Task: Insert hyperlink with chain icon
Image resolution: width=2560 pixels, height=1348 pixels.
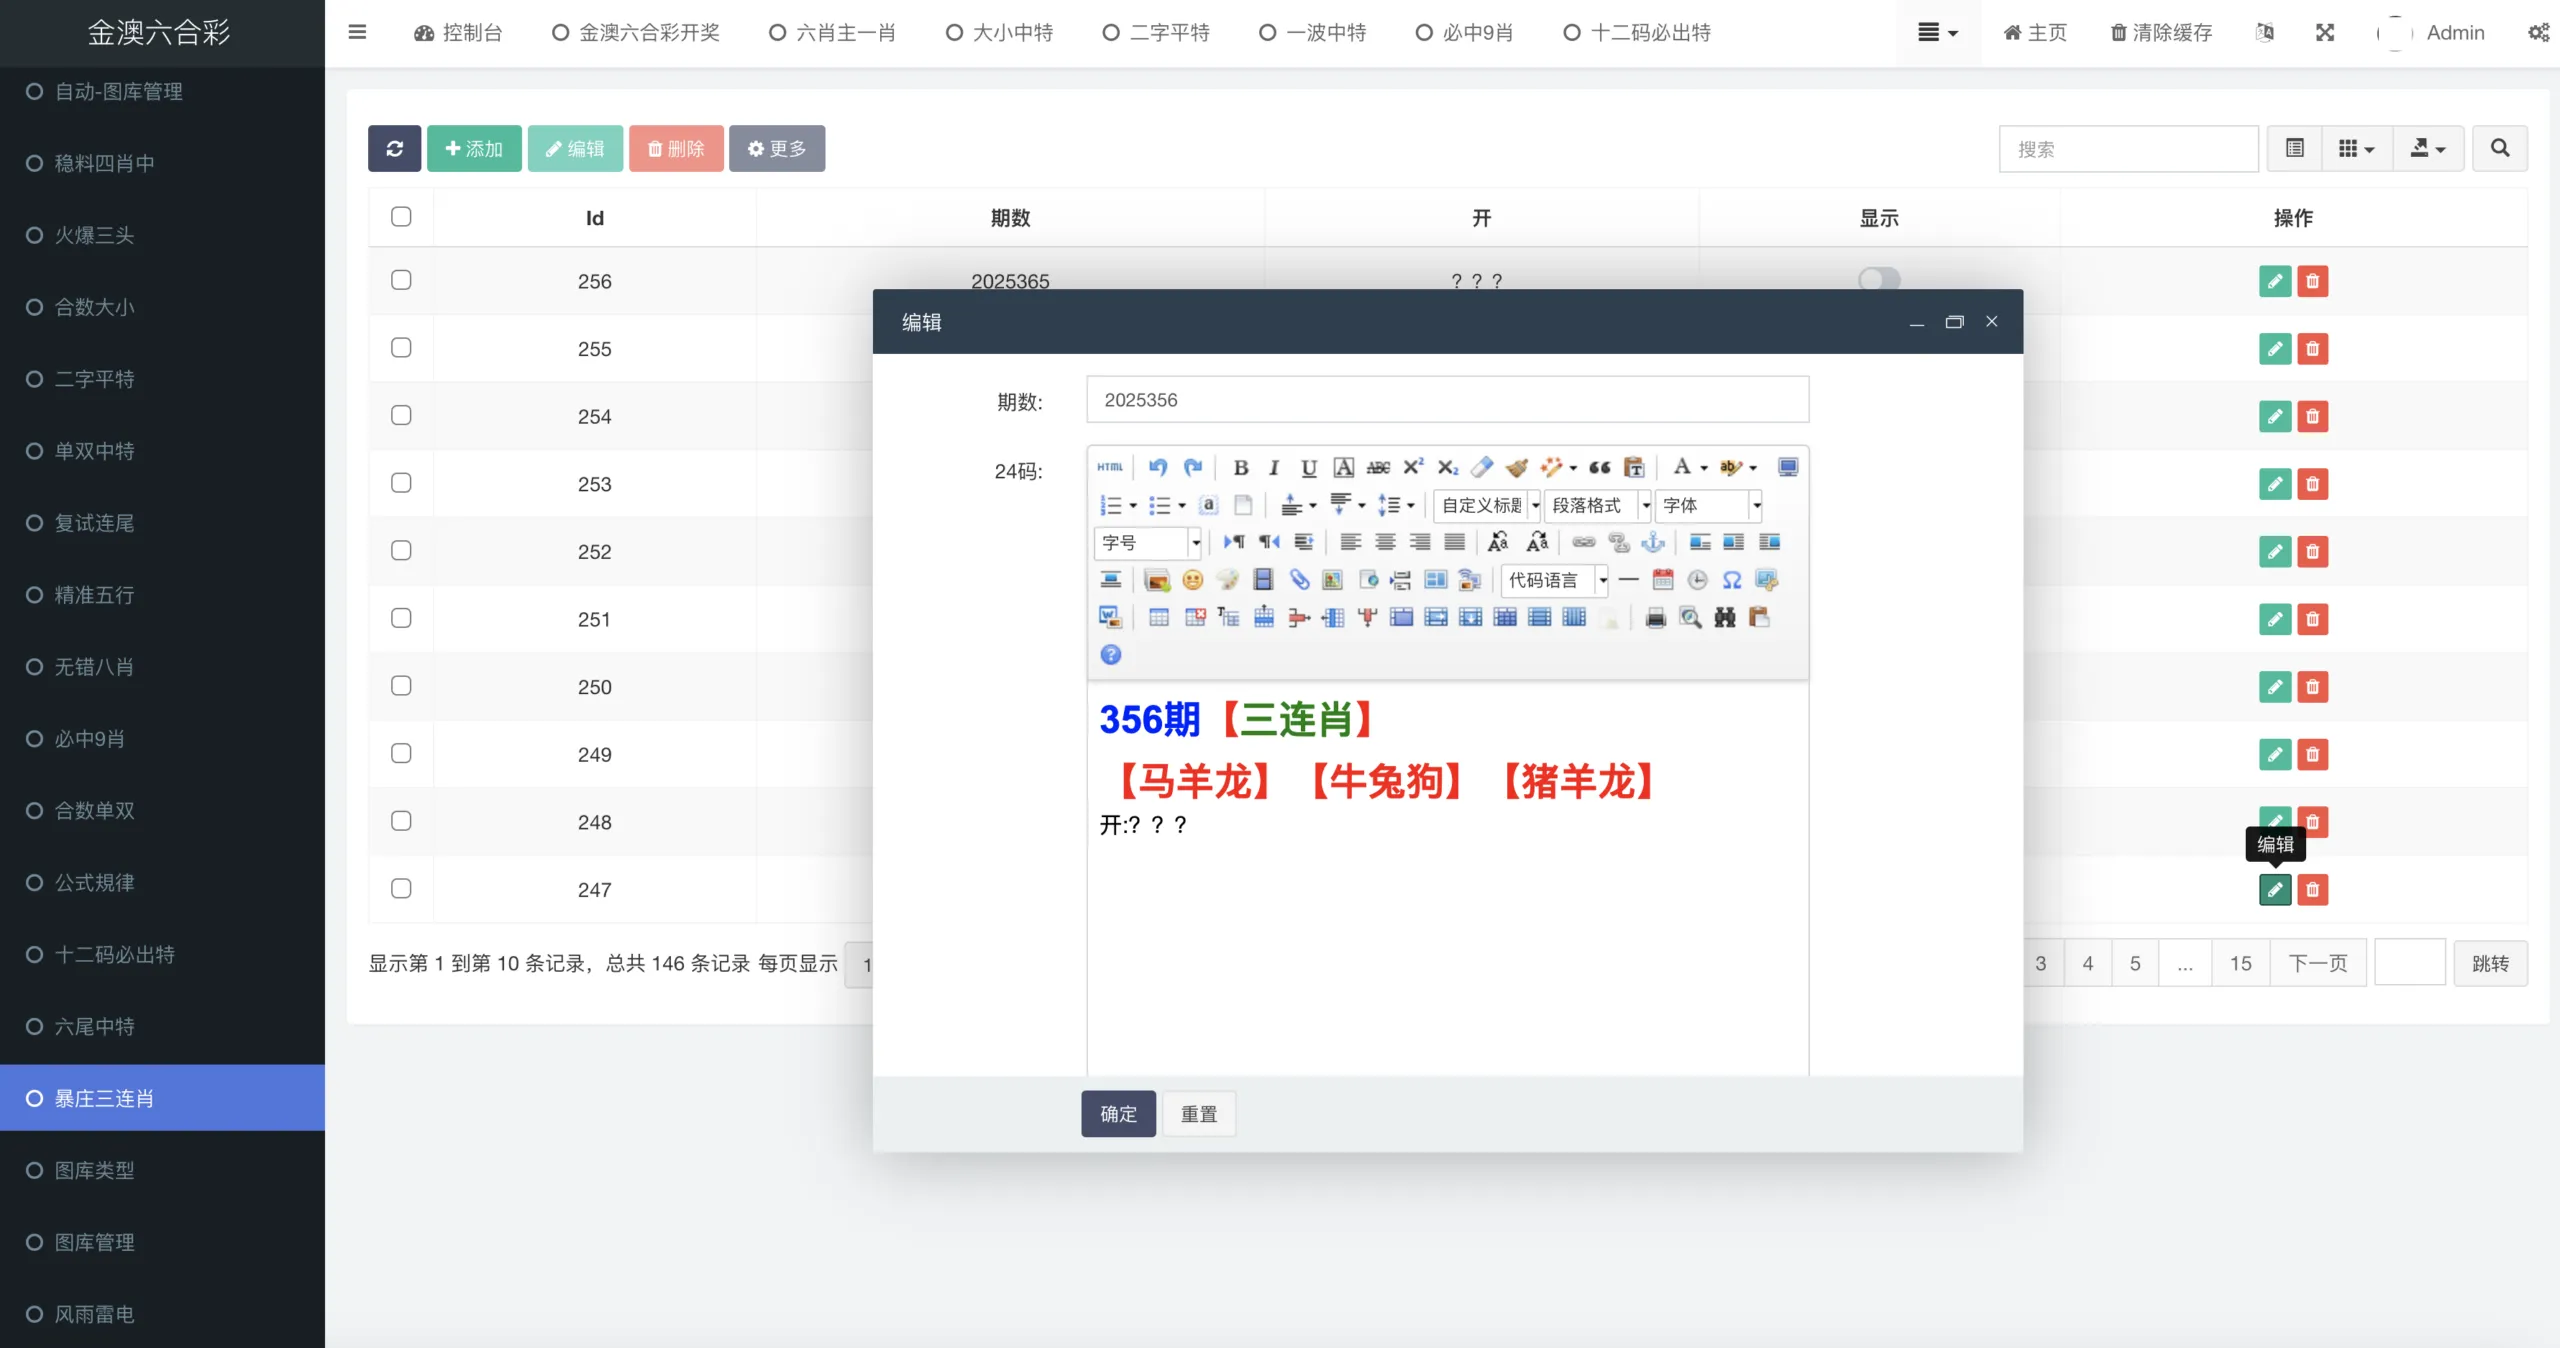Action: (1584, 542)
